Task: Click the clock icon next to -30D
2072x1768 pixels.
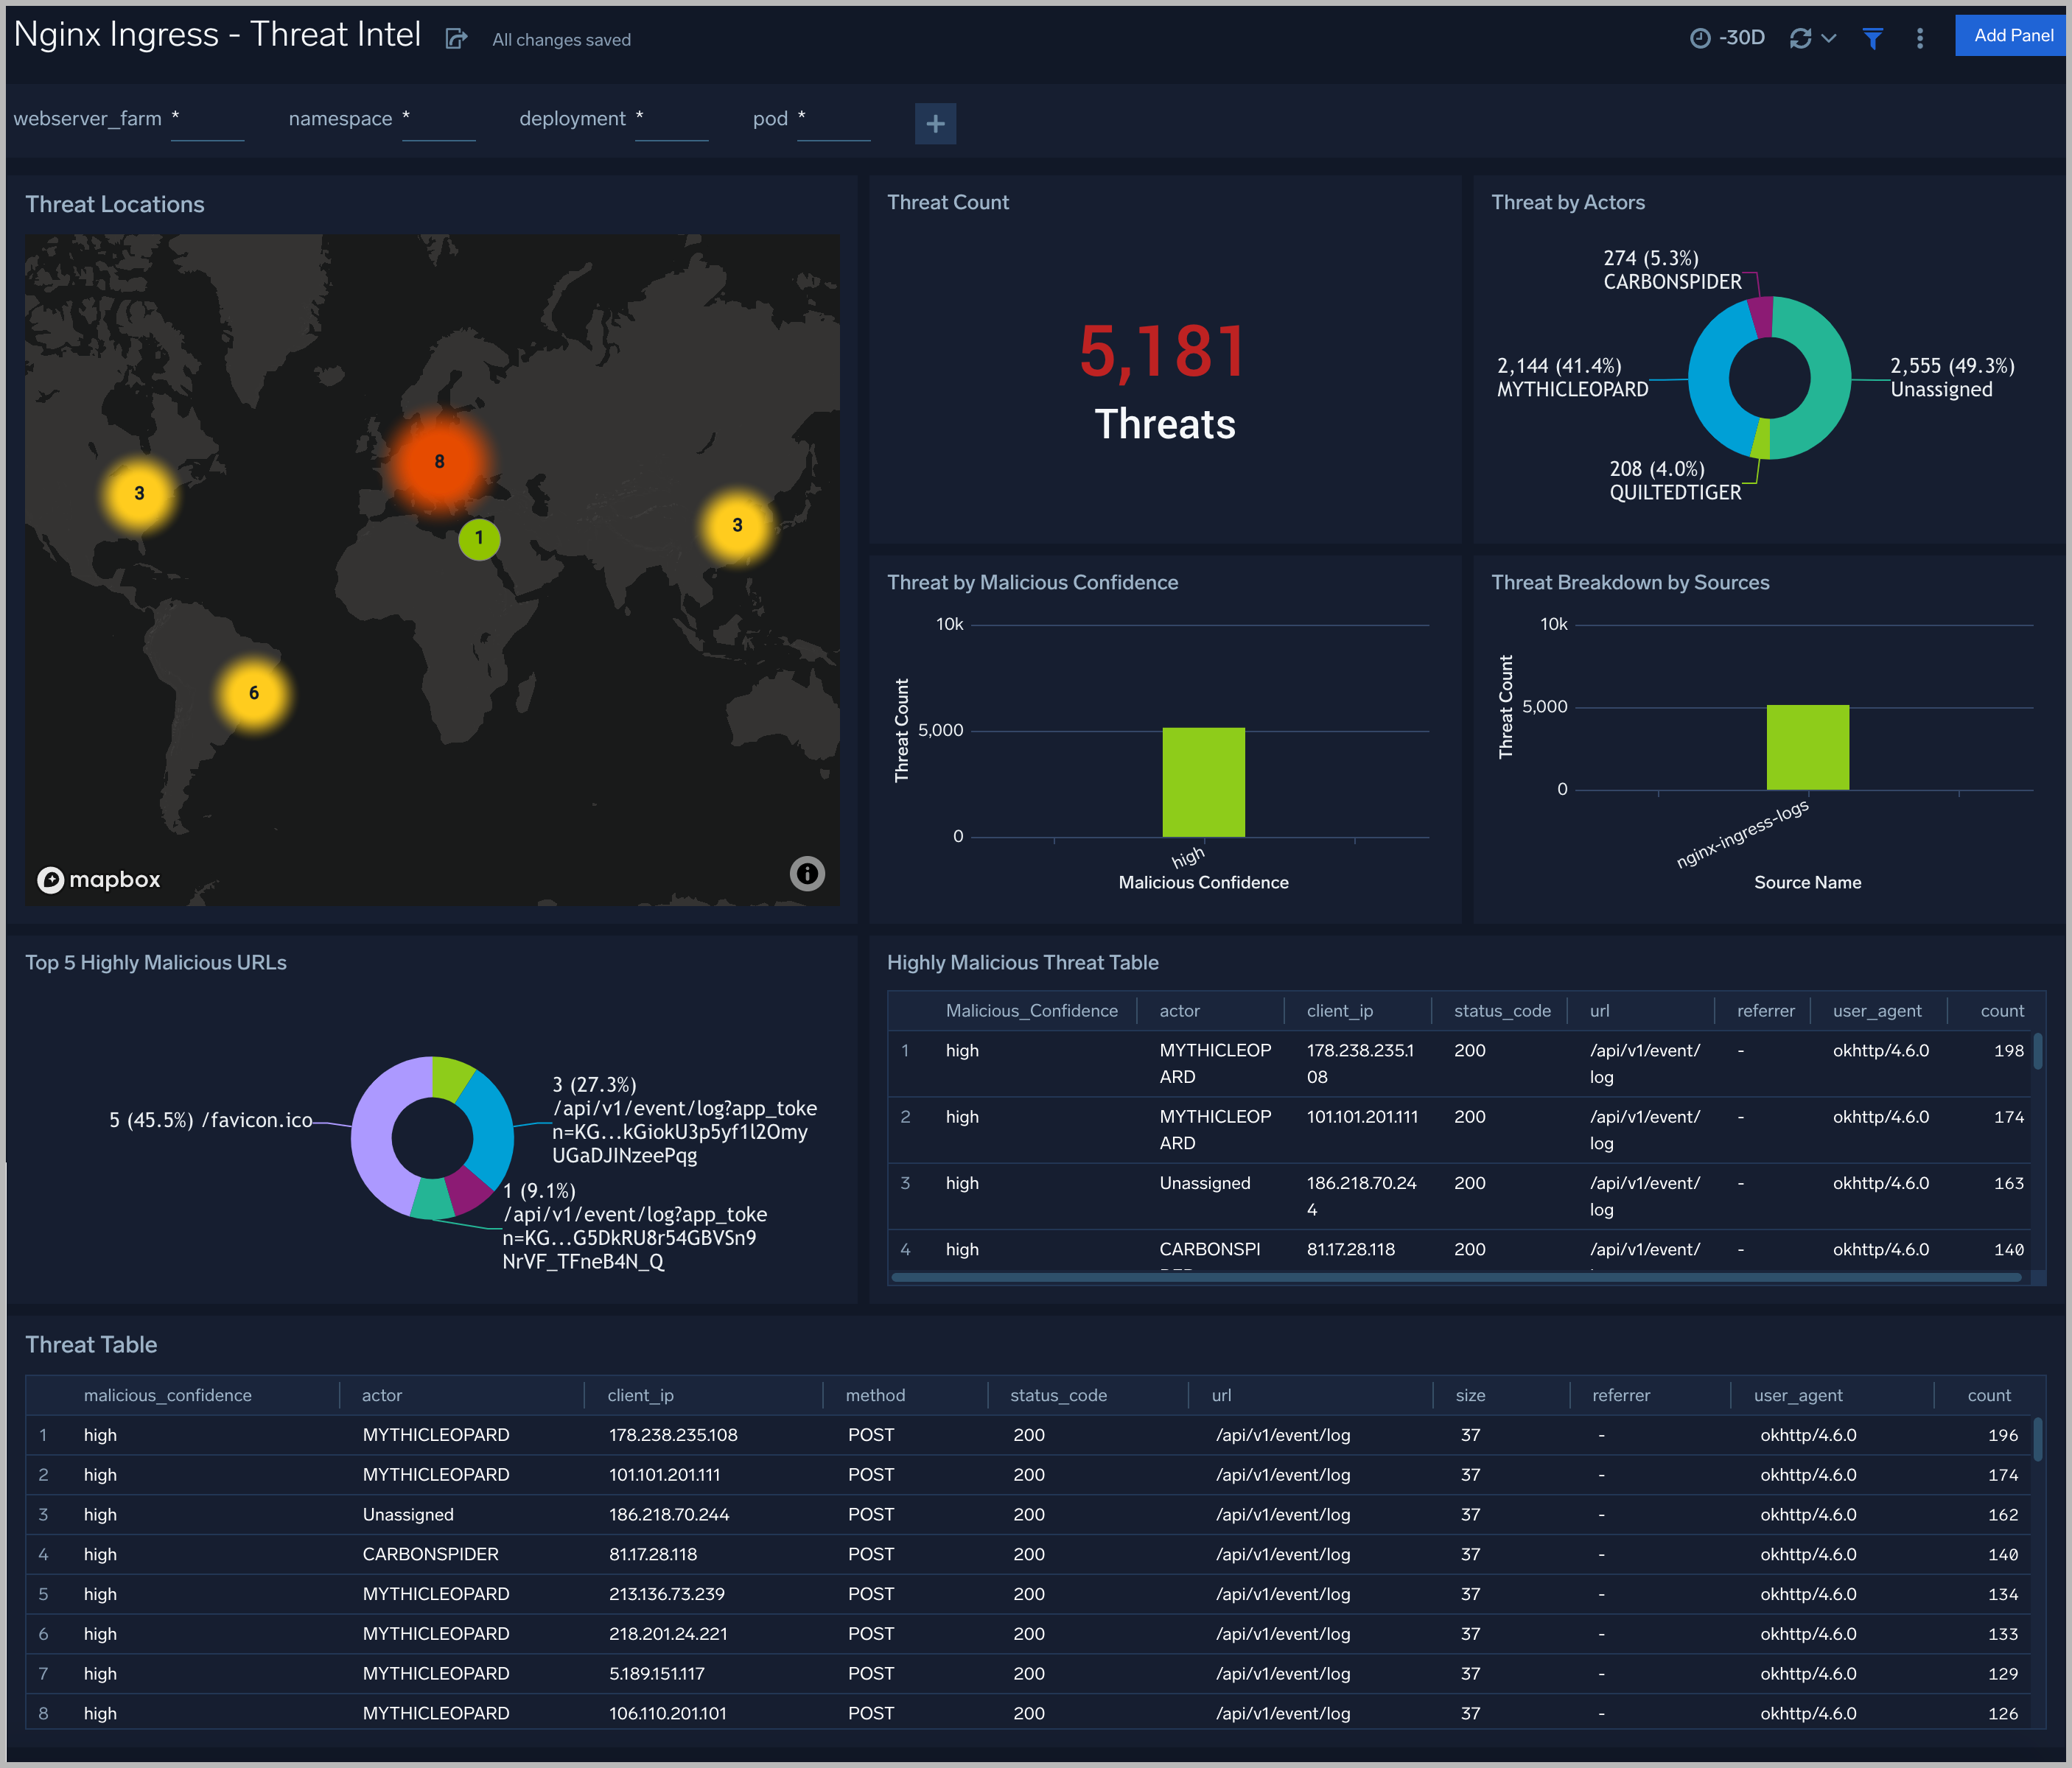Action: pos(1702,36)
